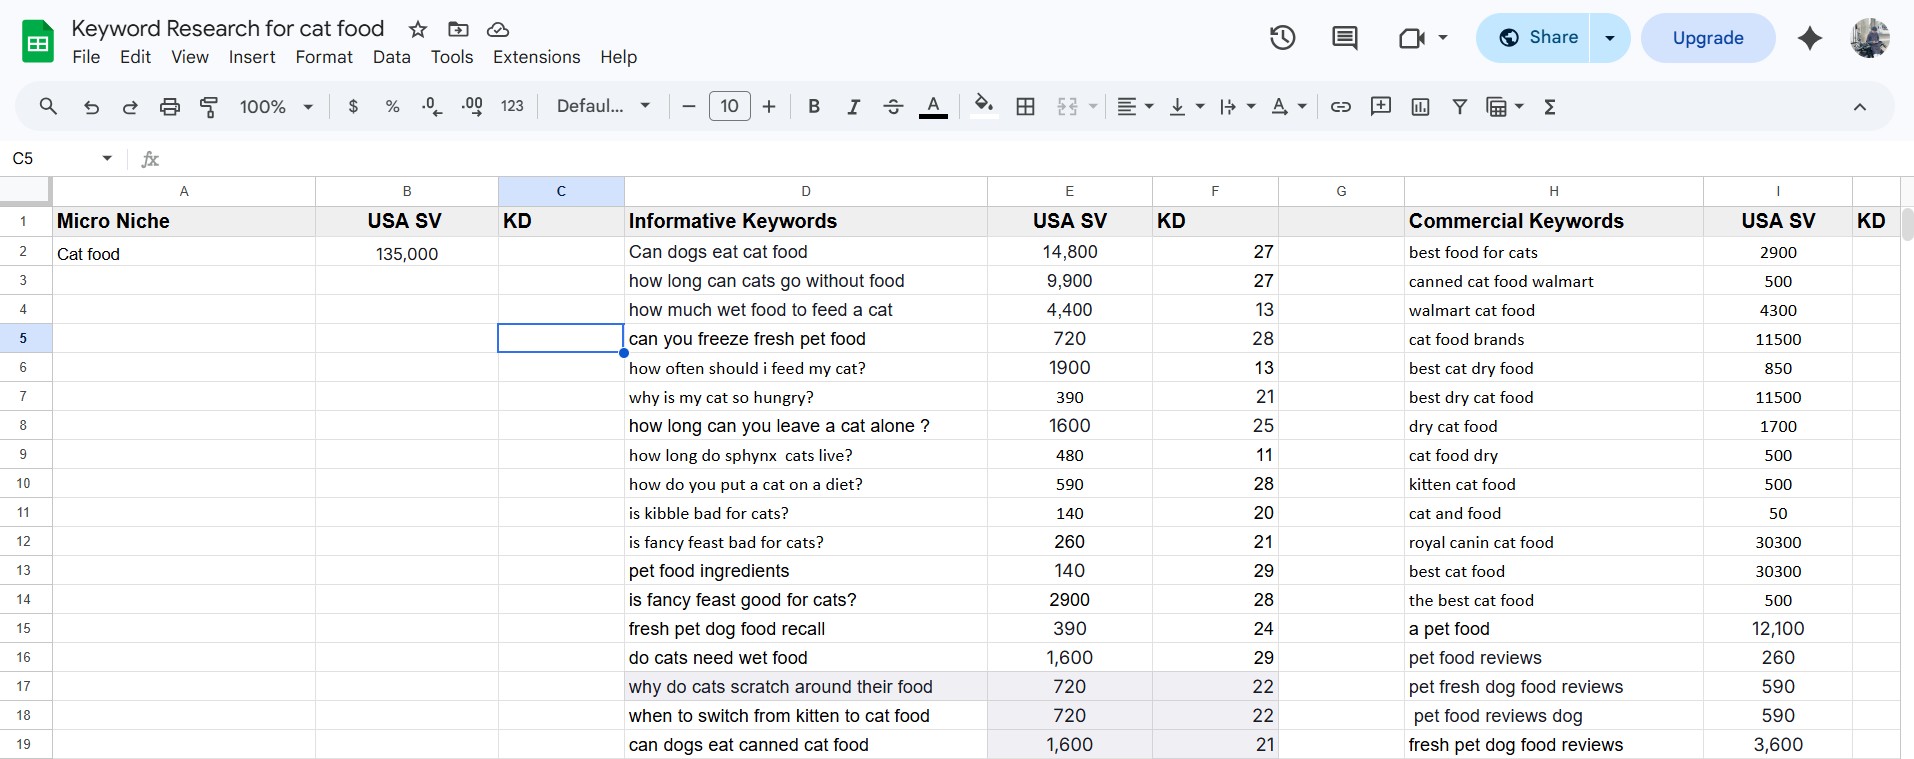This screenshot has width=1914, height=759.
Task: Open the Edit menu
Action: 135,57
